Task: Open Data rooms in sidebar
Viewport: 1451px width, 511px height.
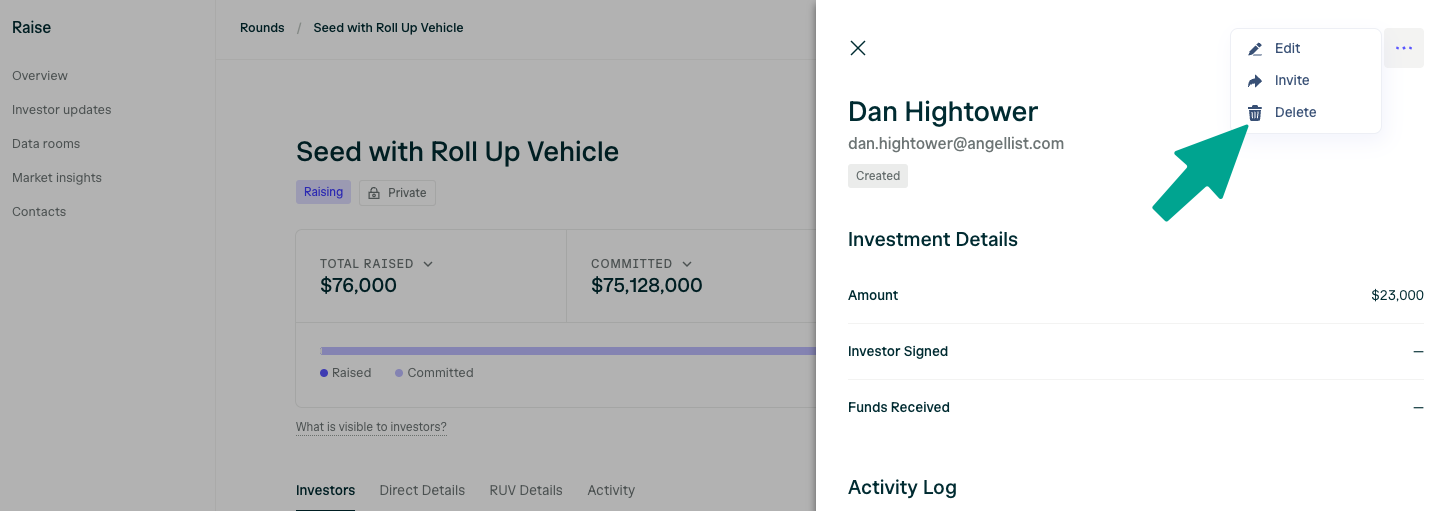Action: (46, 144)
